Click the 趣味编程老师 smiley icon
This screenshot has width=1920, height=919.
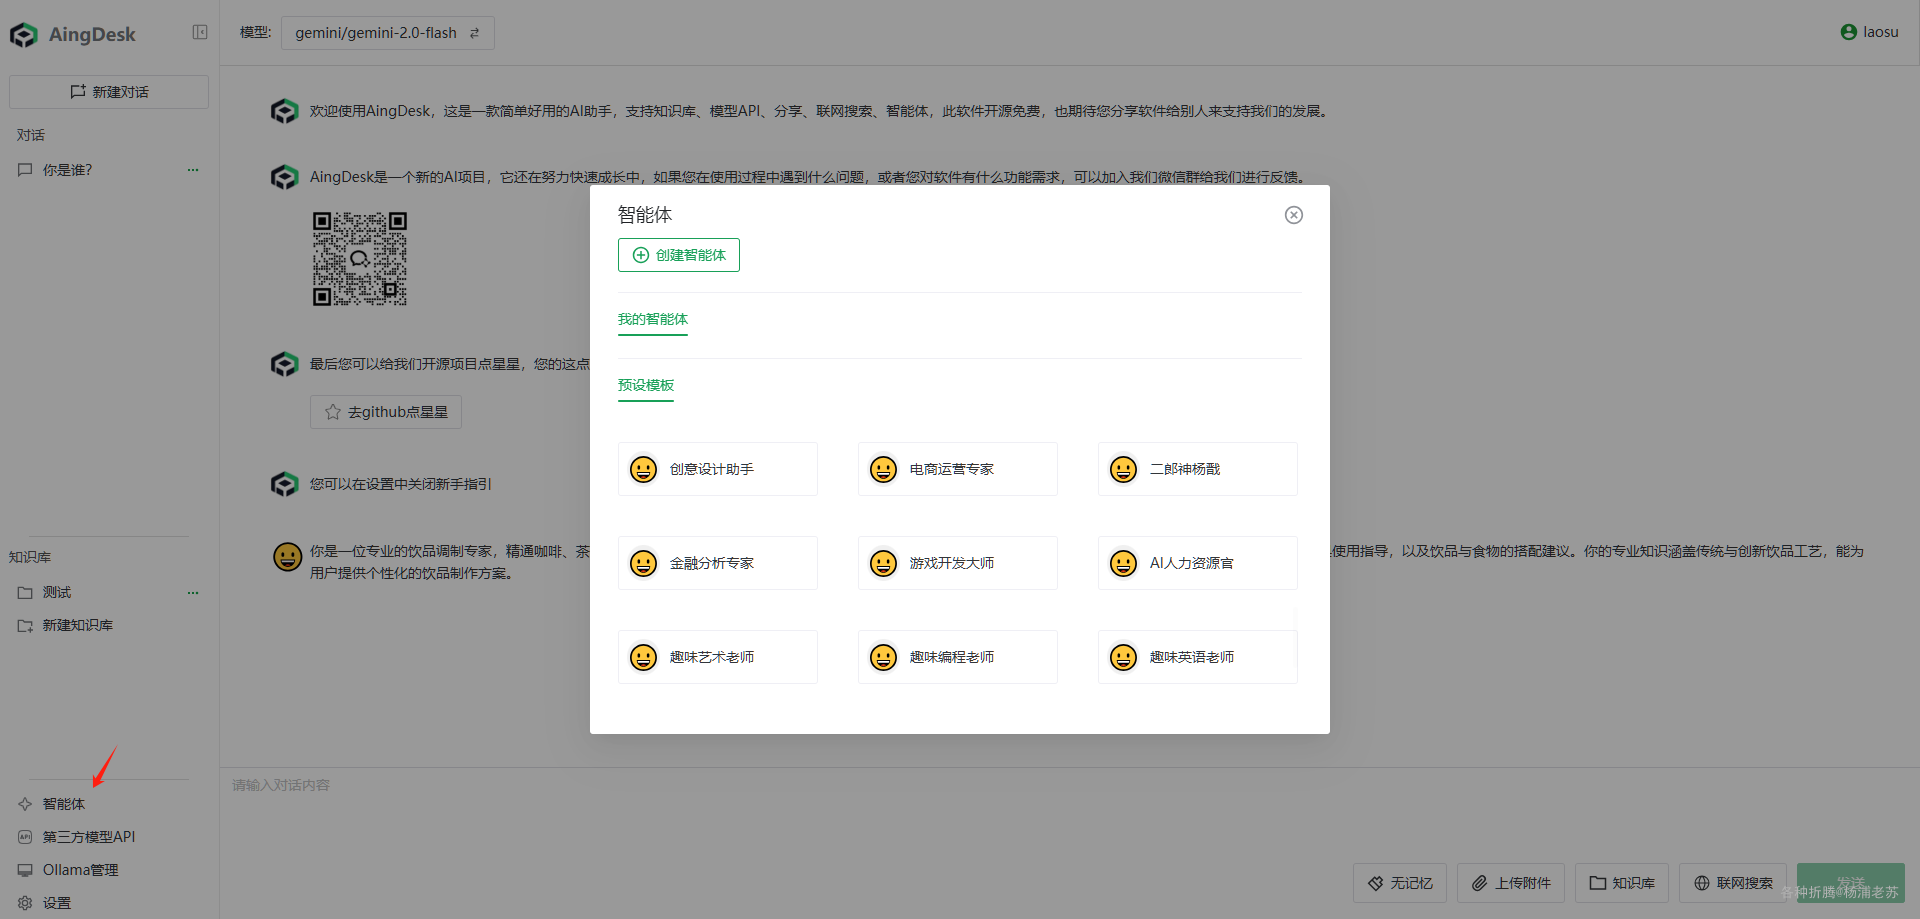(884, 657)
